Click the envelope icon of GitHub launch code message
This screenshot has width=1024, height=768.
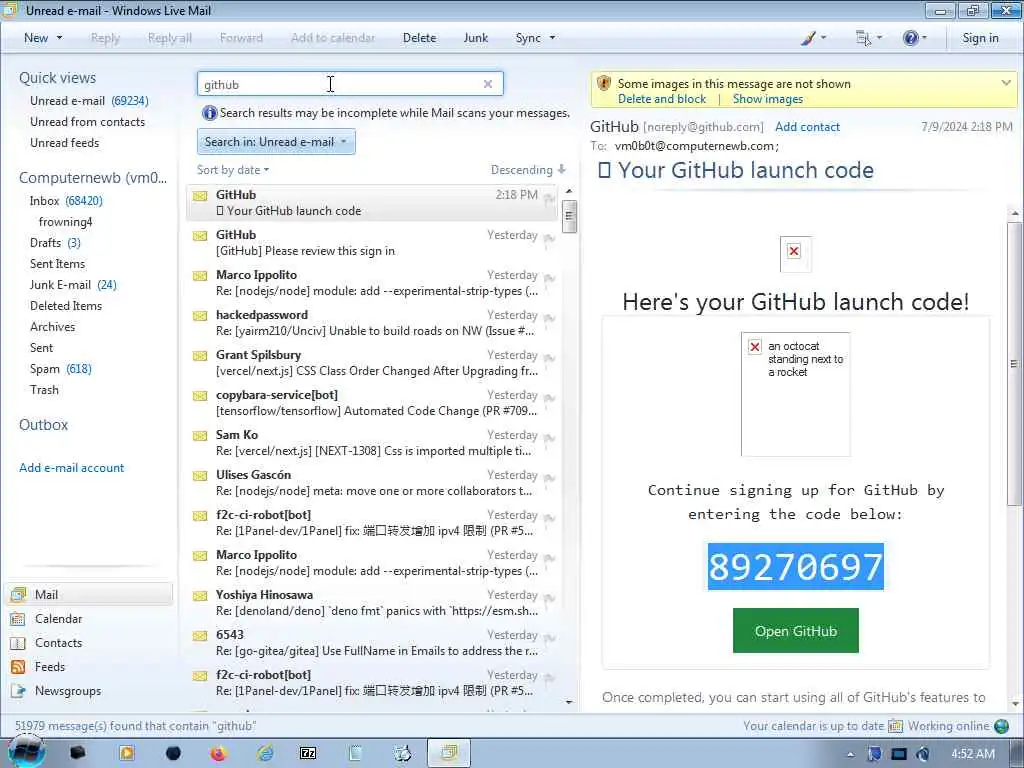coord(200,195)
